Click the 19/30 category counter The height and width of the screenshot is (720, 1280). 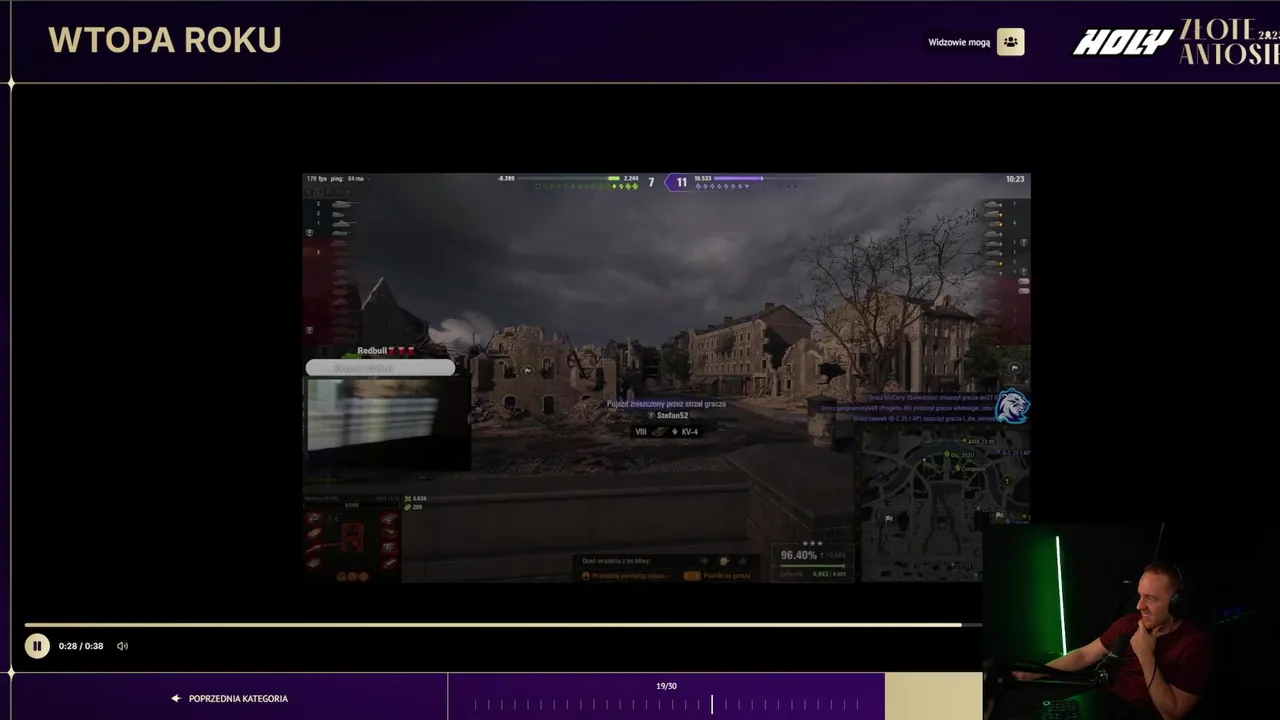click(666, 686)
